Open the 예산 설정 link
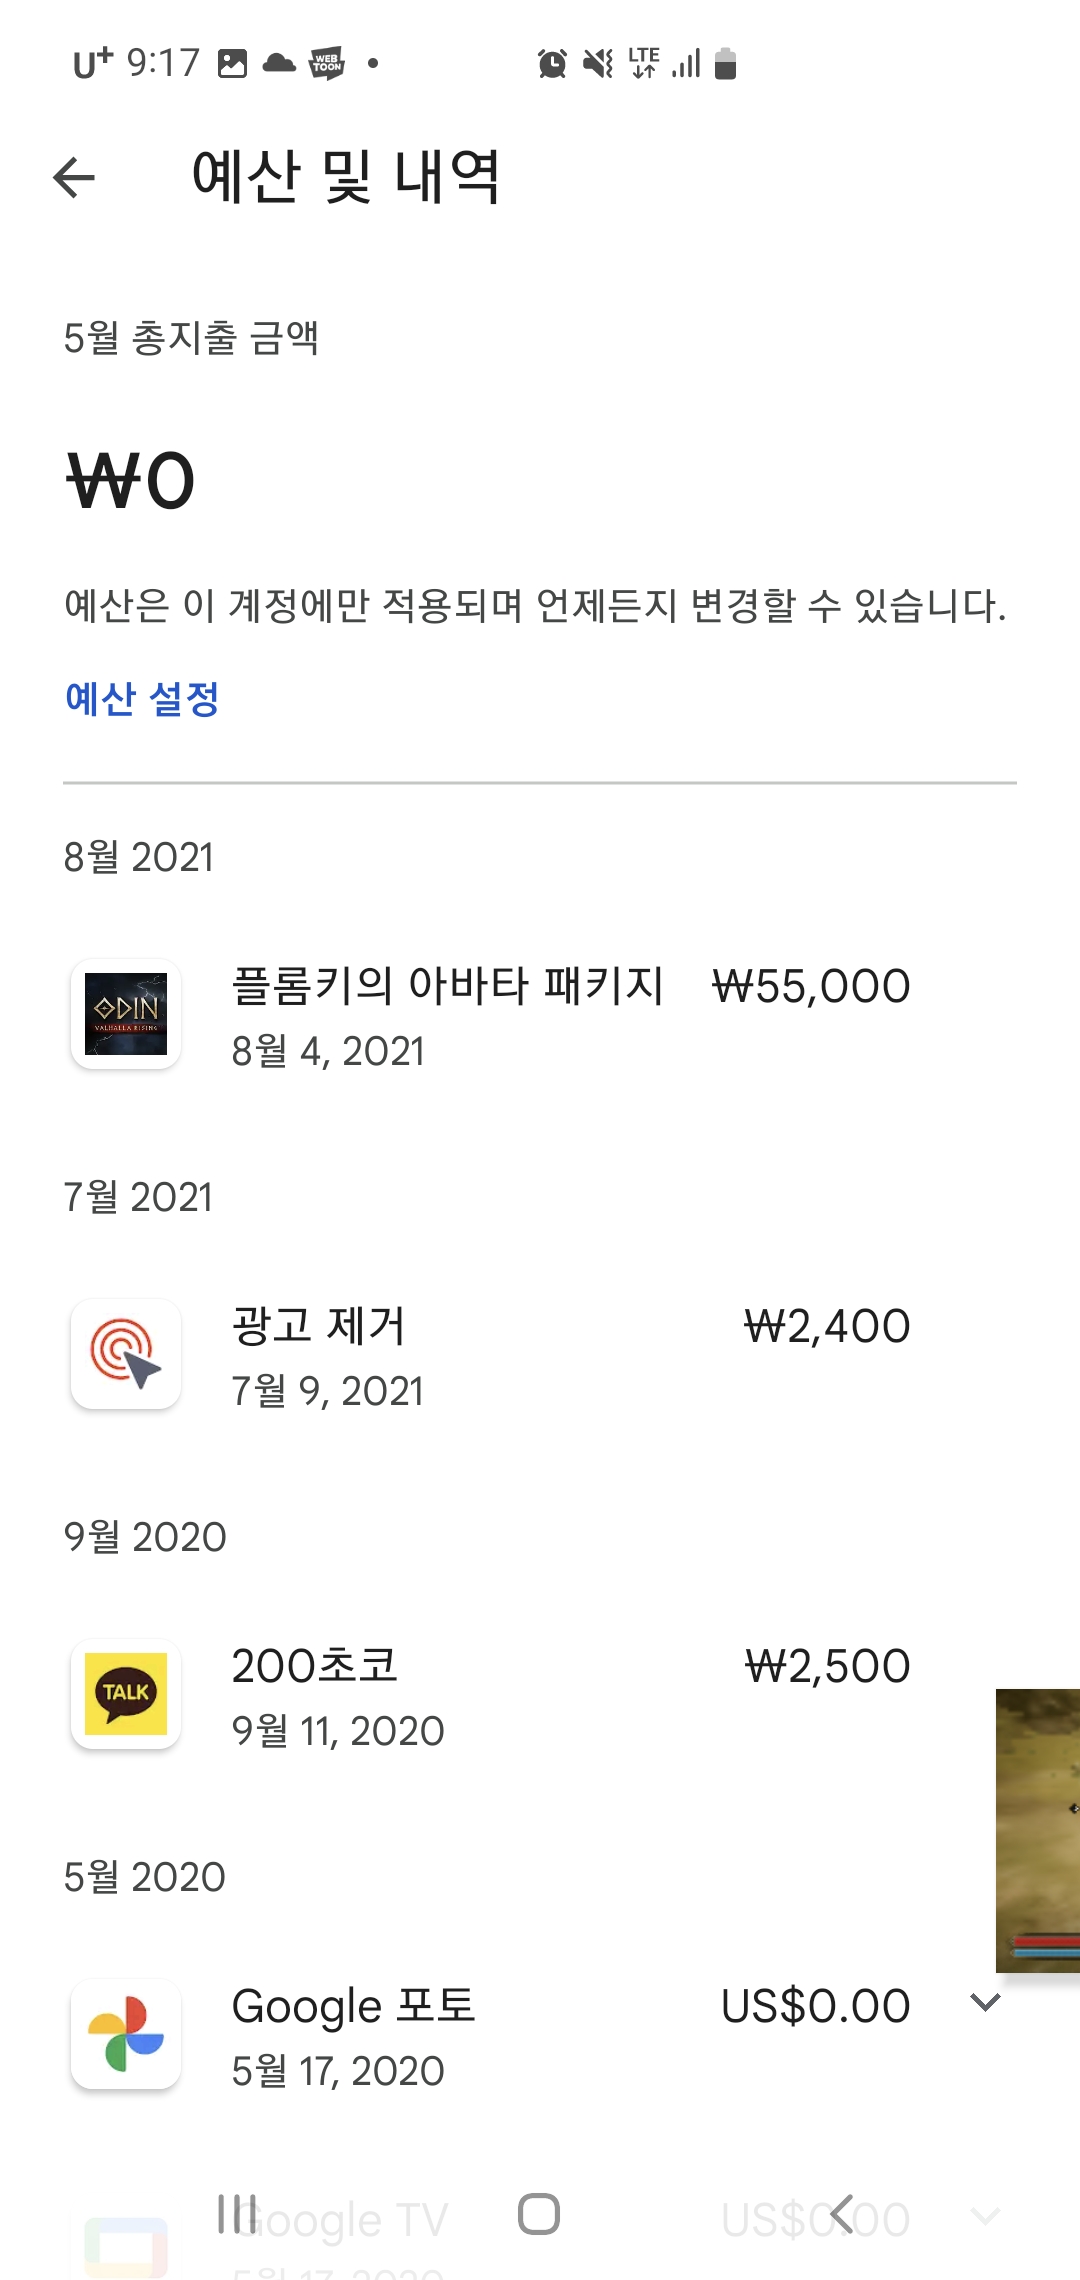This screenshot has height=2280, width=1080. point(142,699)
